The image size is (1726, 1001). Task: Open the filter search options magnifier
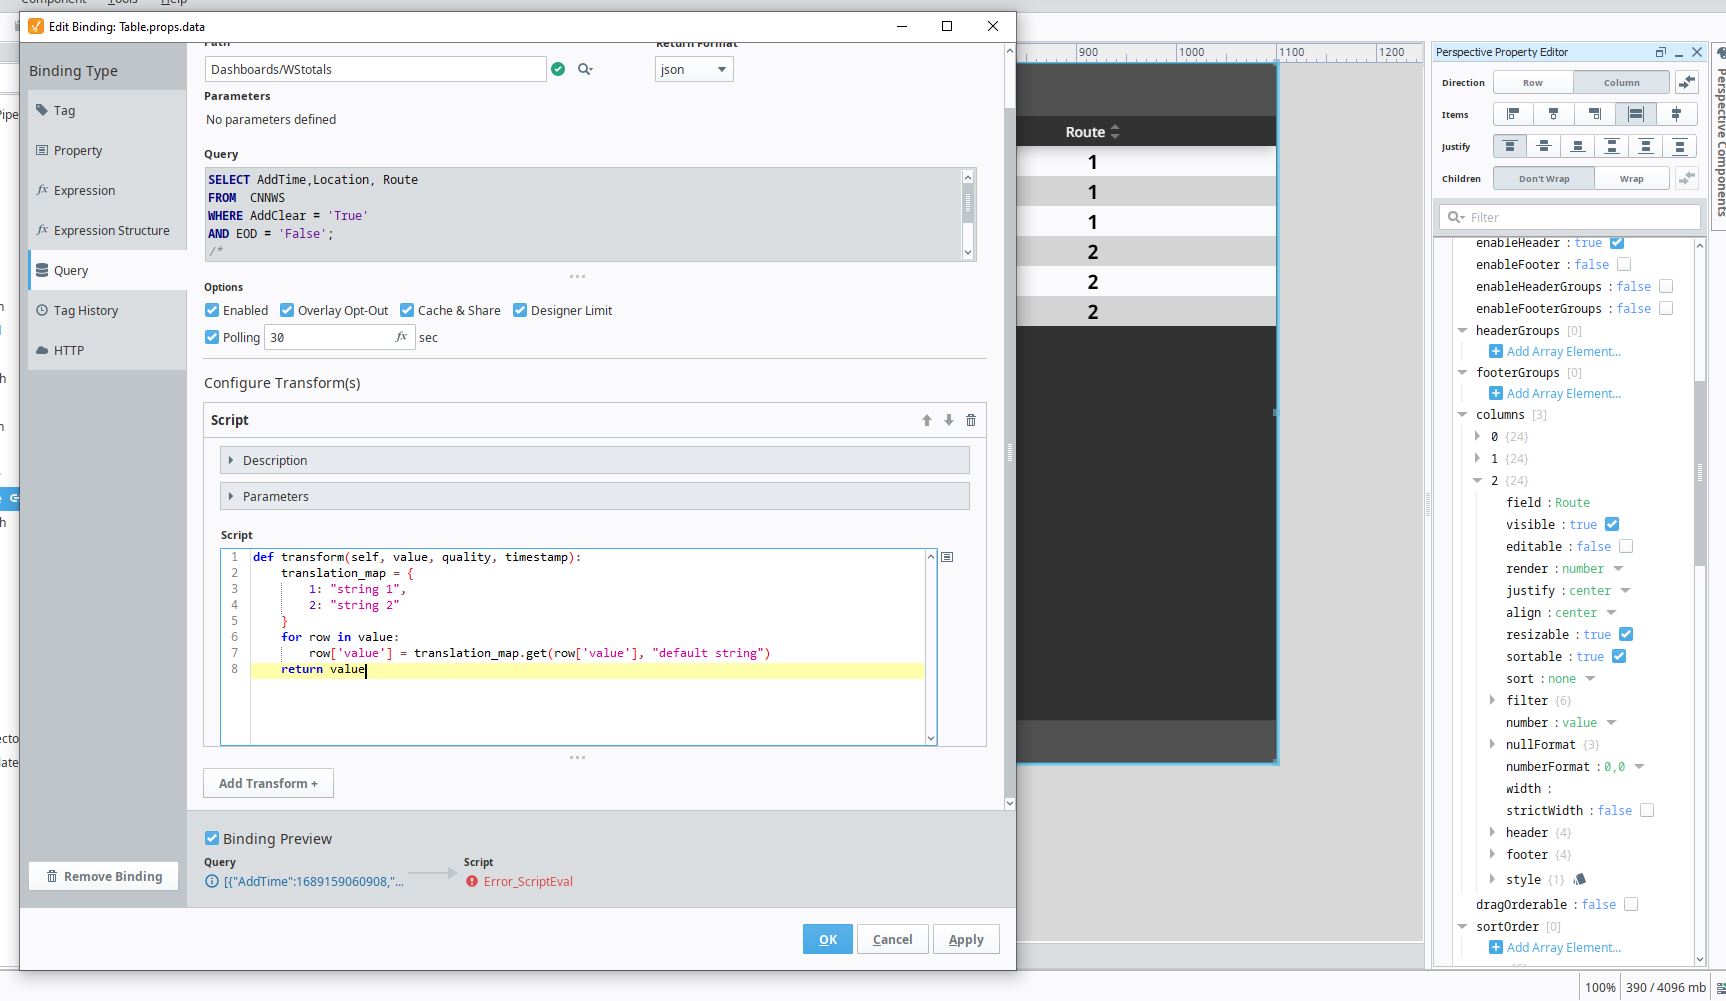click(x=1454, y=217)
